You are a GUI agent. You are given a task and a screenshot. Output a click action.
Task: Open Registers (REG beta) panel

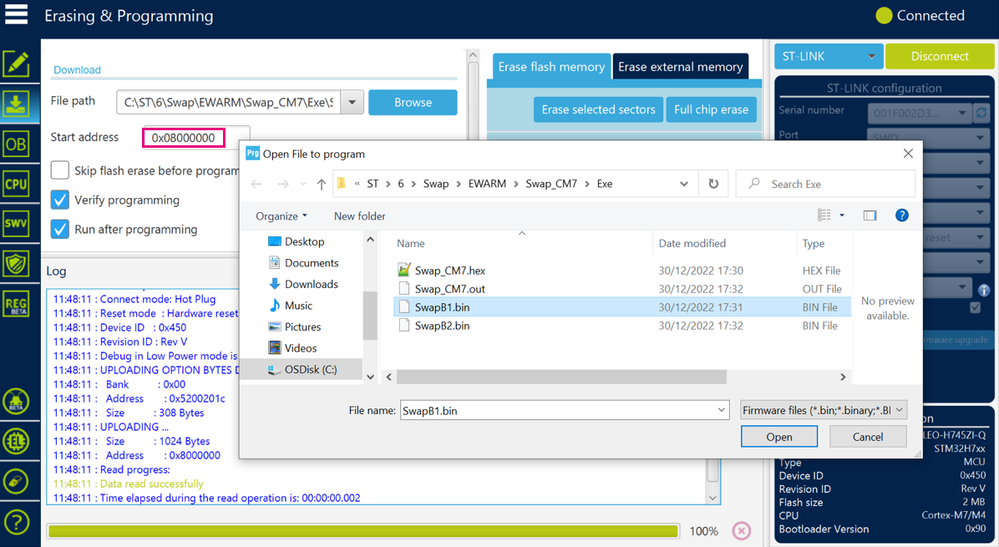tap(16, 304)
